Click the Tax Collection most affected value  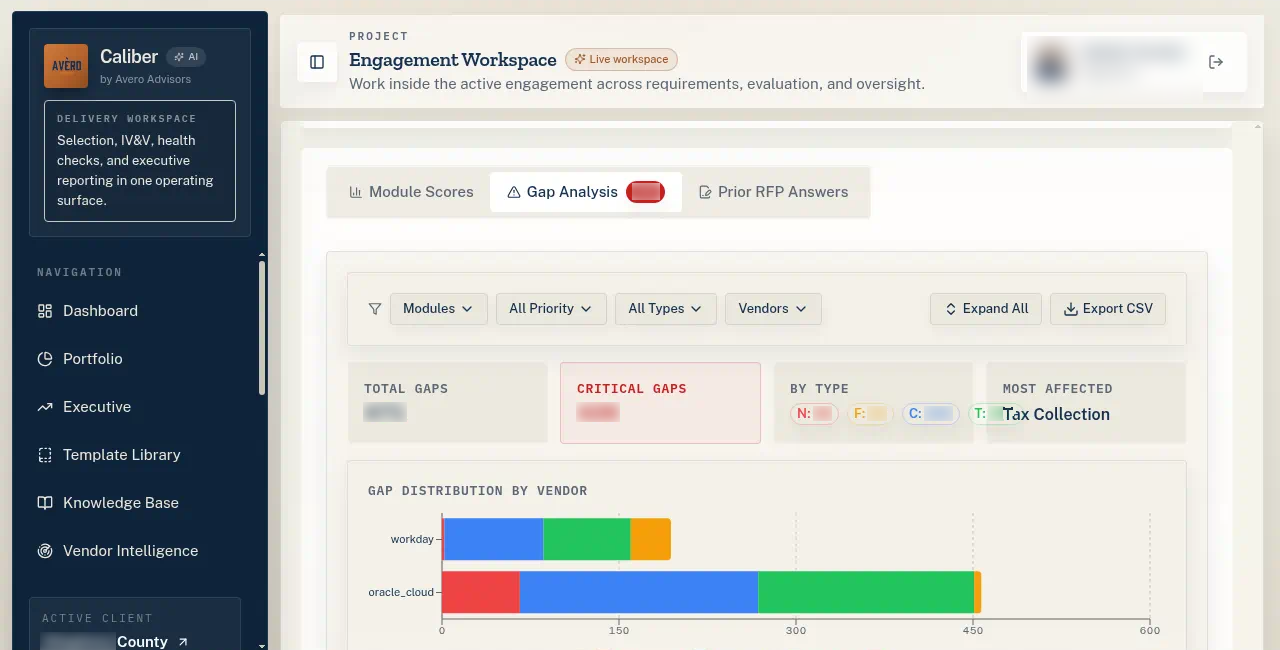1056,414
